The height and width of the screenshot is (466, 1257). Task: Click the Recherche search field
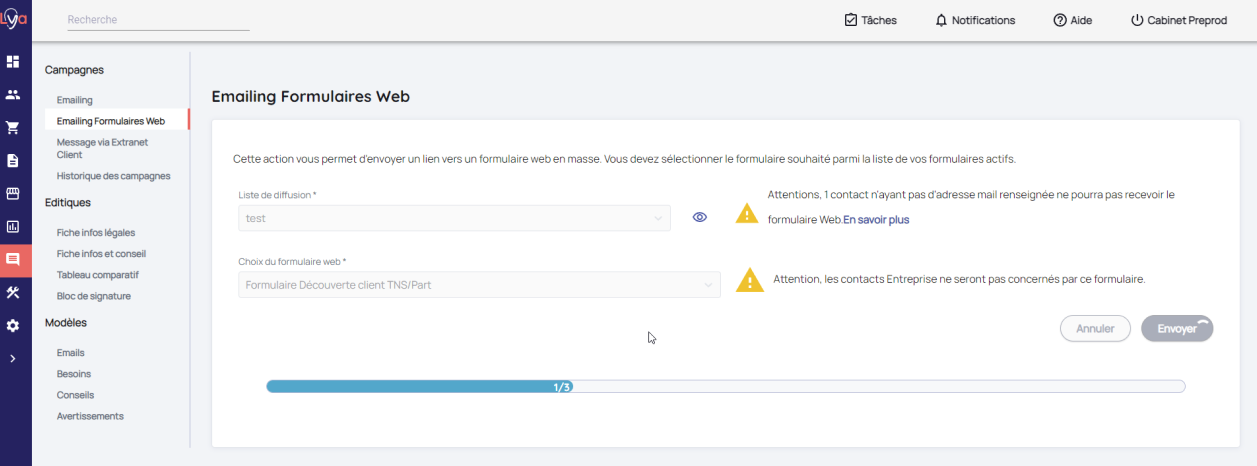coord(158,20)
